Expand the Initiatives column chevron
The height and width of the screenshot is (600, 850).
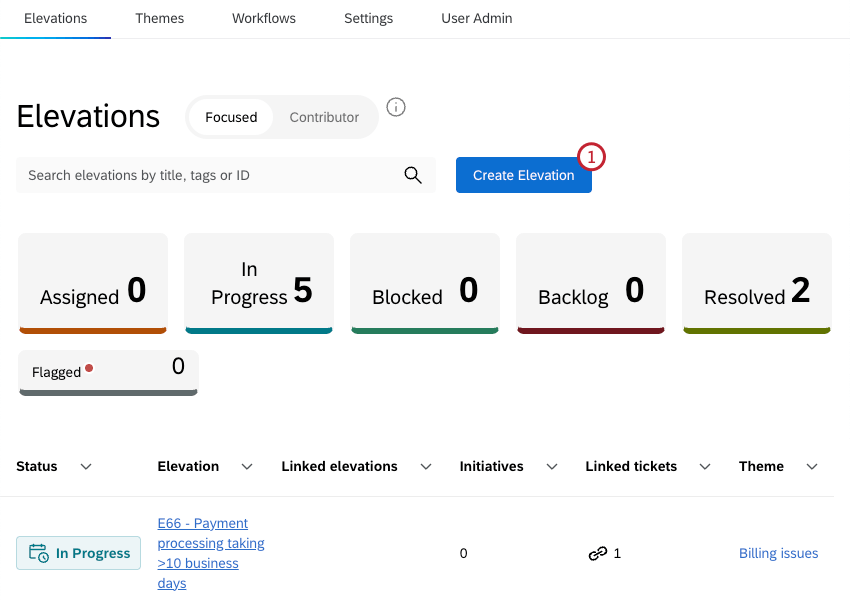[551, 466]
